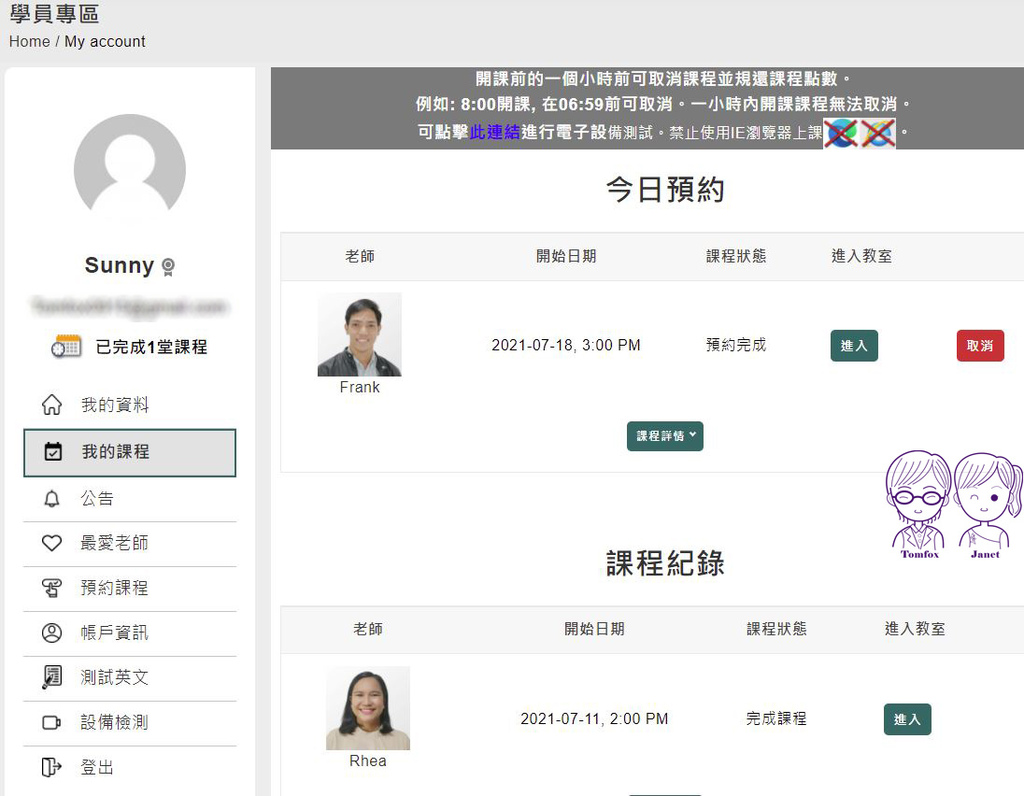Image resolution: width=1024 pixels, height=796 pixels.
Task: Click 學員專區 page title
Action: point(54,14)
